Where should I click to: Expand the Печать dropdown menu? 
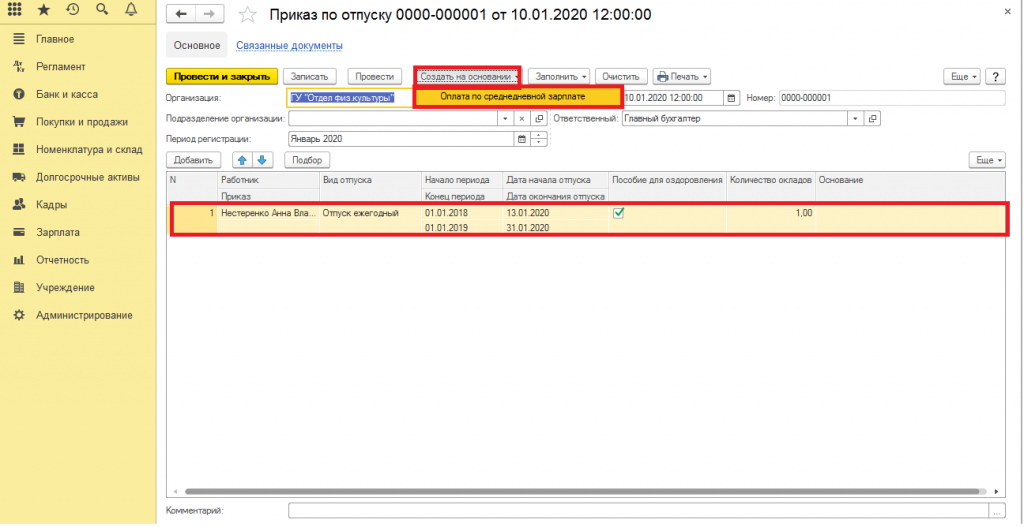tap(681, 76)
